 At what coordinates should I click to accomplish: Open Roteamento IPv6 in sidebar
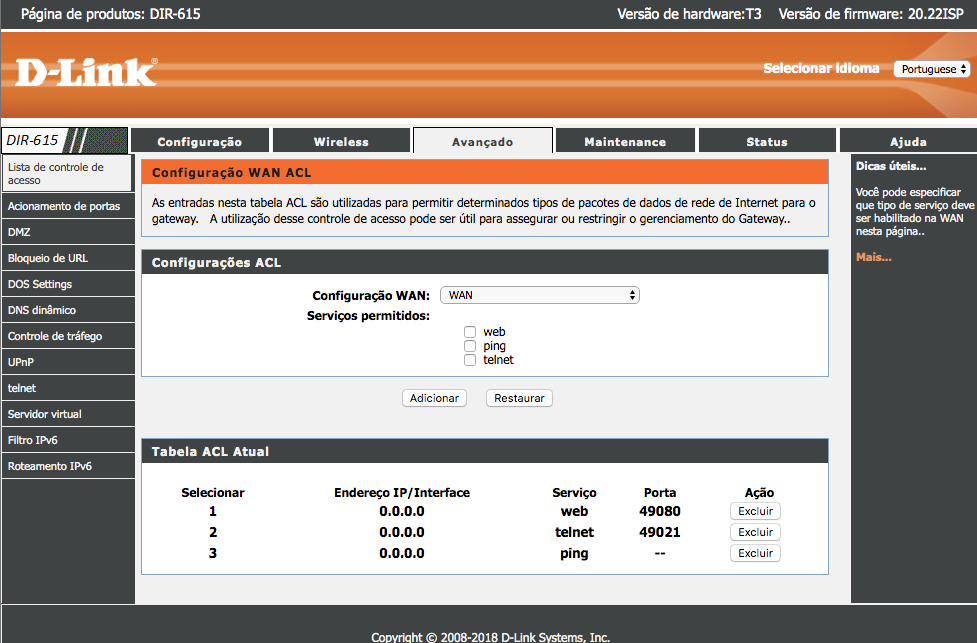(68, 466)
